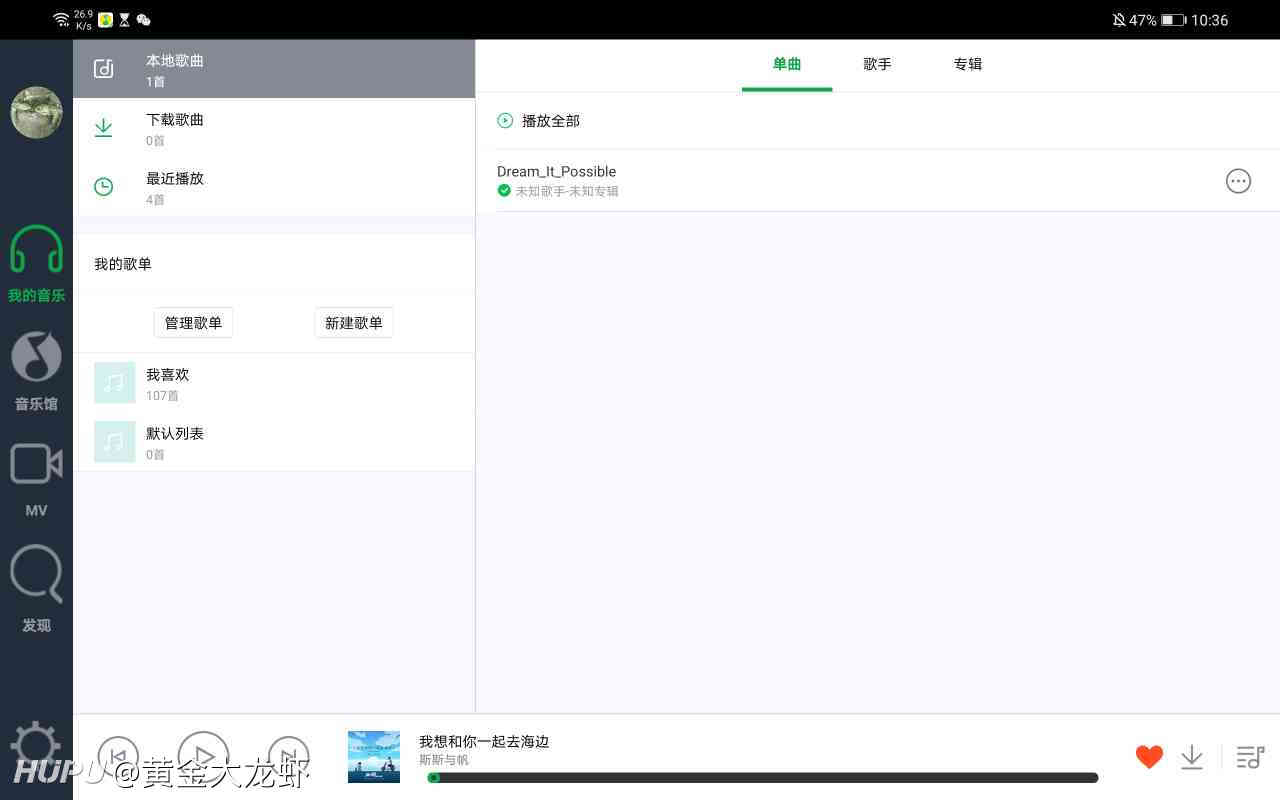Click on the playback progress bar

(x=763, y=778)
